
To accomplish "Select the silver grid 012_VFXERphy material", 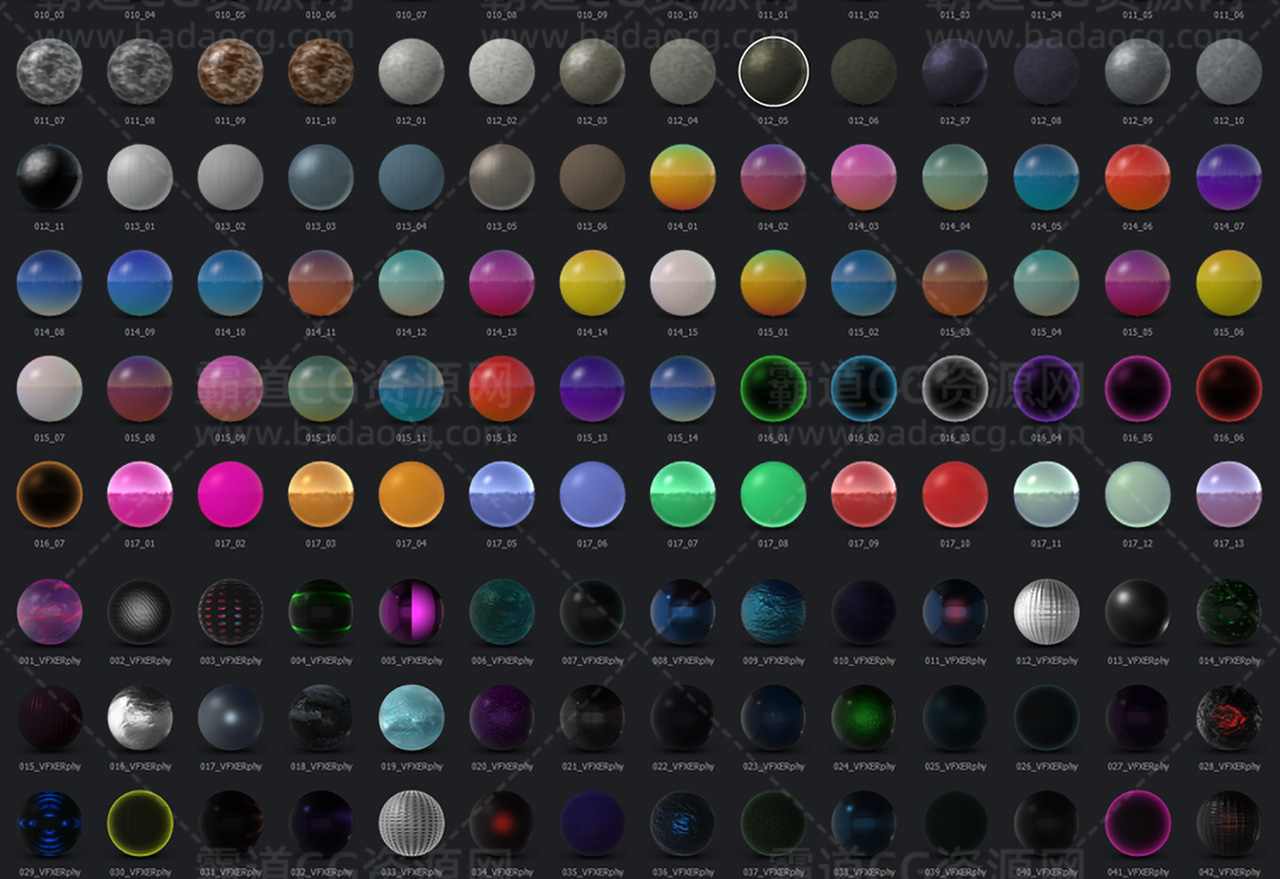I will (x=1046, y=611).
